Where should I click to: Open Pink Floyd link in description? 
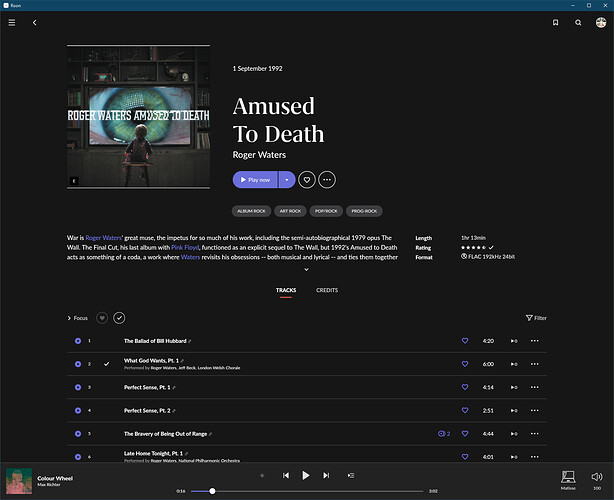click(x=185, y=247)
